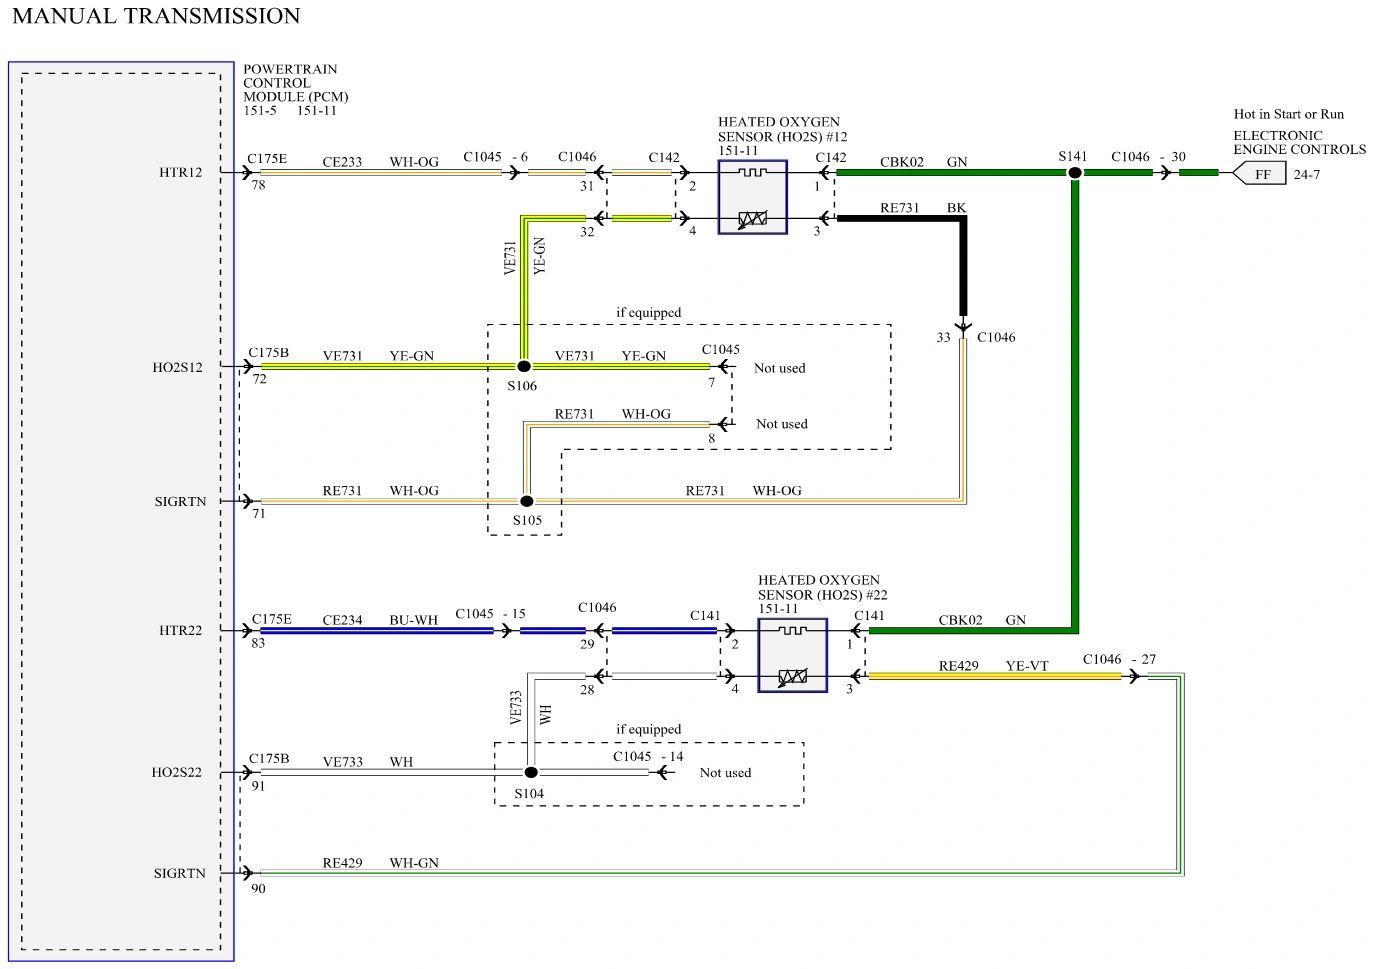1373x969 pixels.
Task: Click Not used text beside C1045 - 14
Action: 725,773
